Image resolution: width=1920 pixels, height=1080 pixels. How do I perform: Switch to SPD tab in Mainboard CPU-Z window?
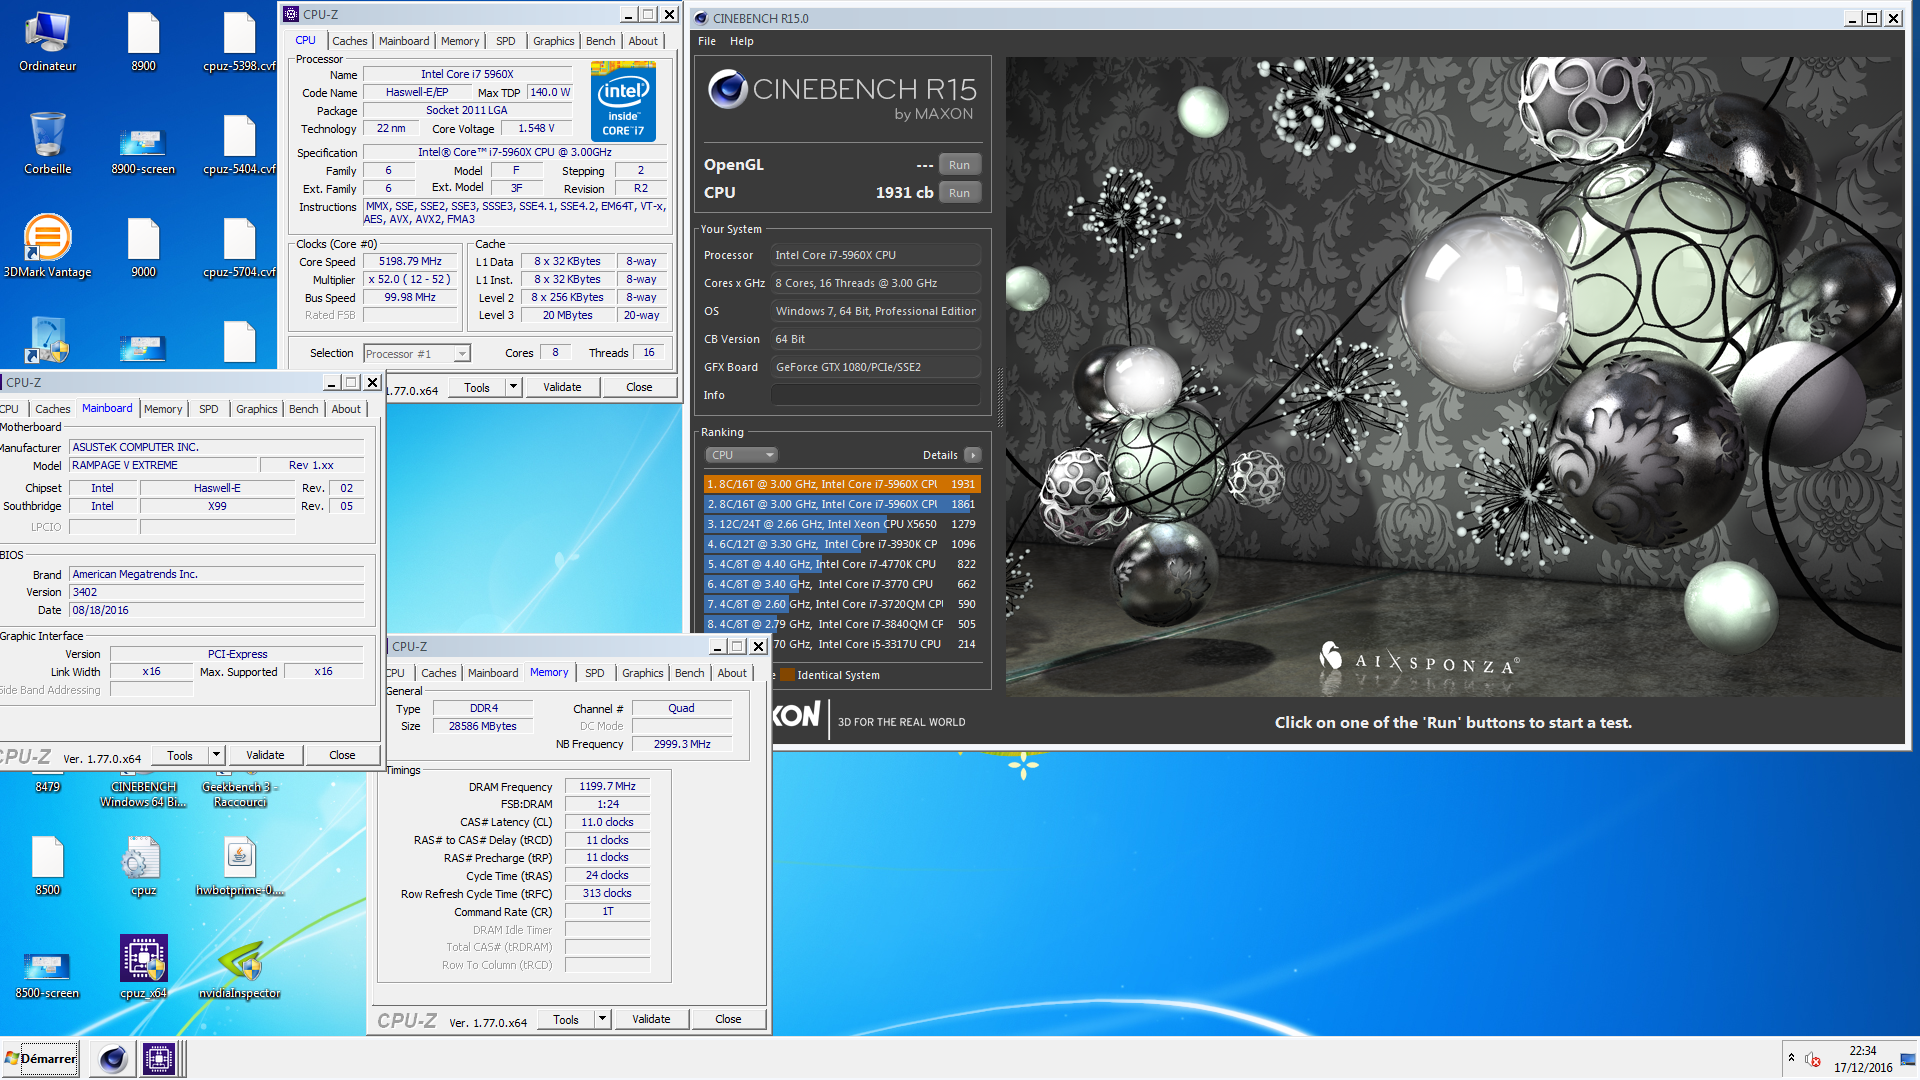click(x=208, y=409)
